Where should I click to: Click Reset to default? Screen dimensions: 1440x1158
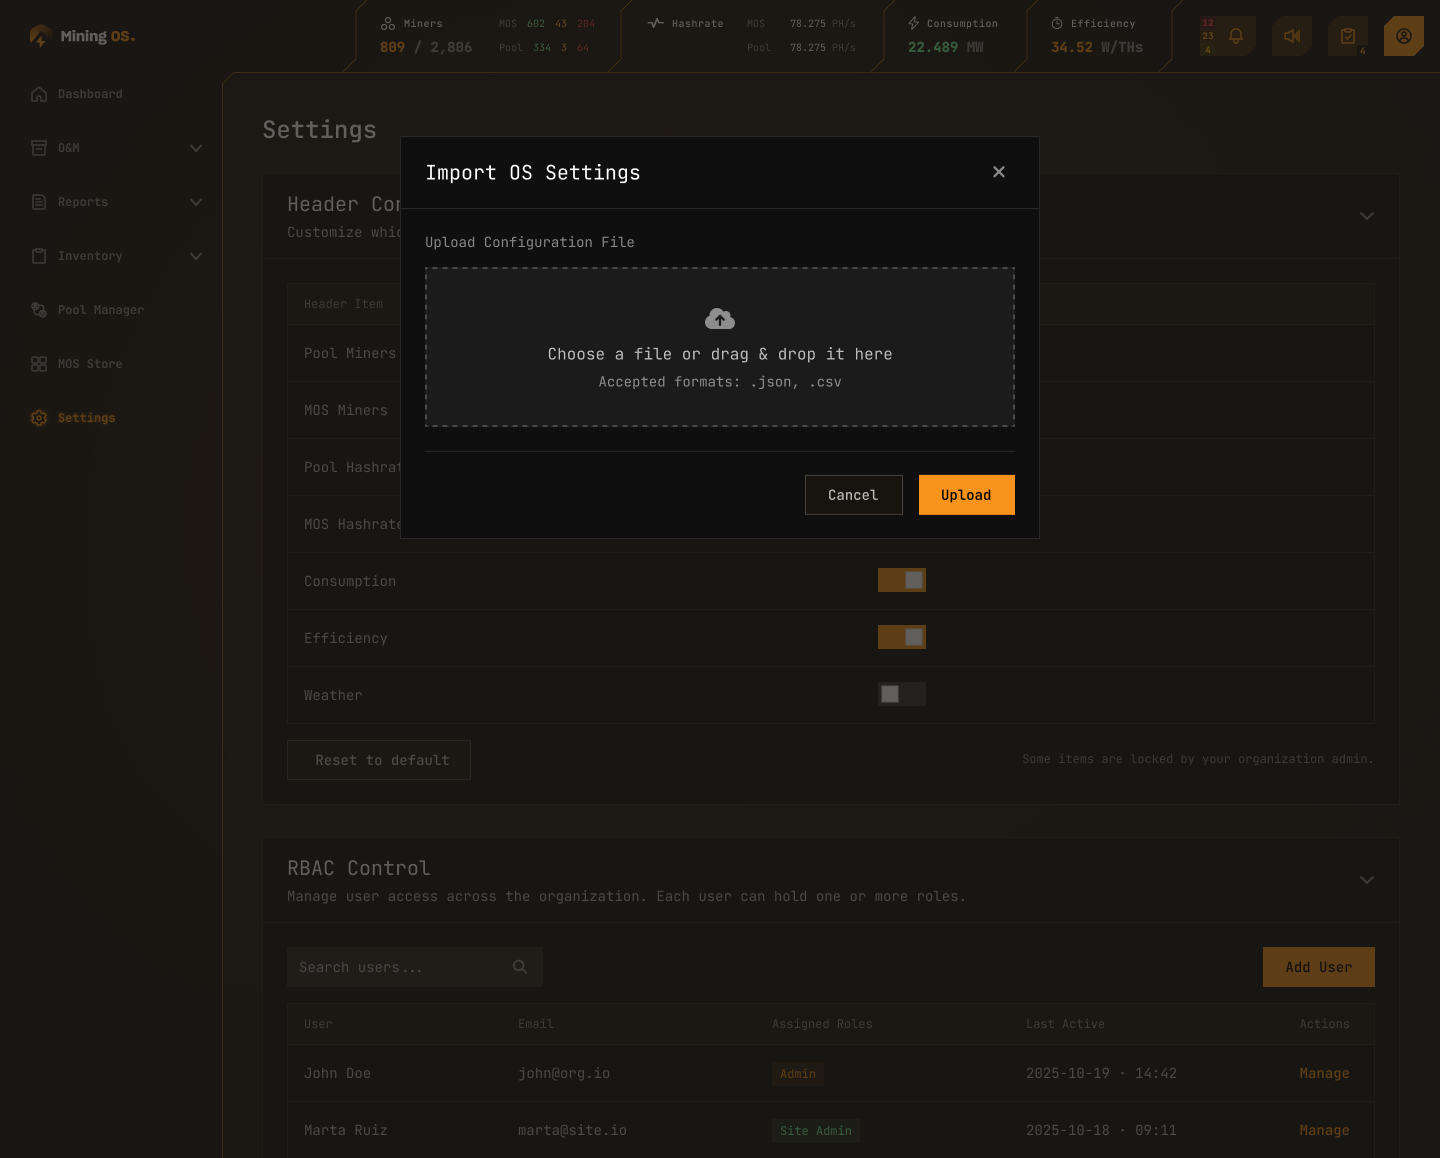pos(379,760)
